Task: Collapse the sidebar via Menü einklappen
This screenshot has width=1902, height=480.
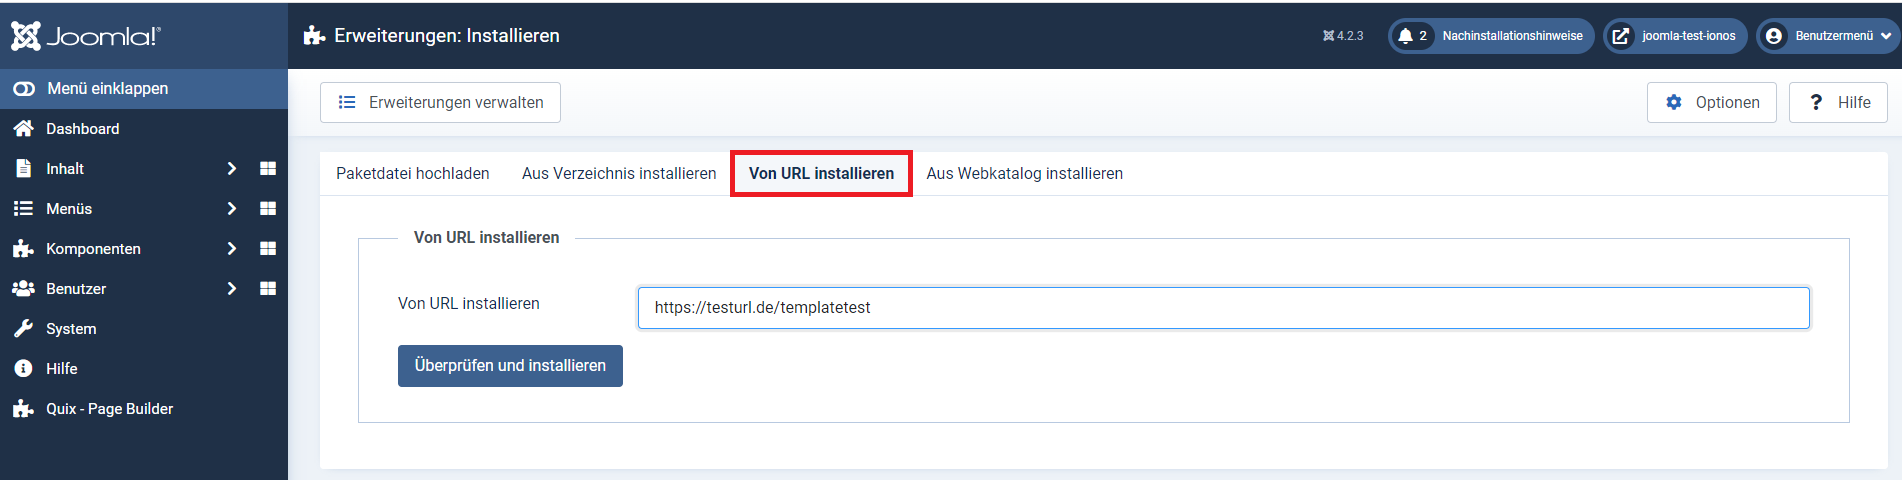Action: 144,88
